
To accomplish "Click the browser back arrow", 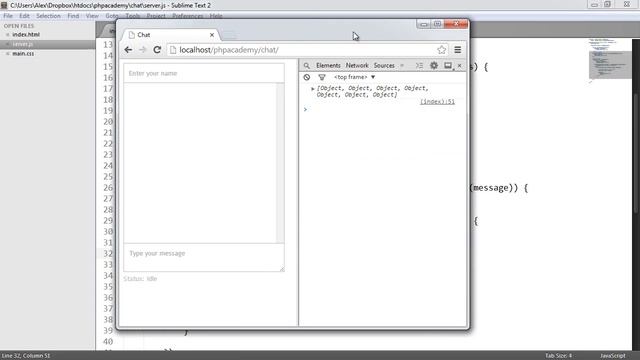I will coord(128,50).
